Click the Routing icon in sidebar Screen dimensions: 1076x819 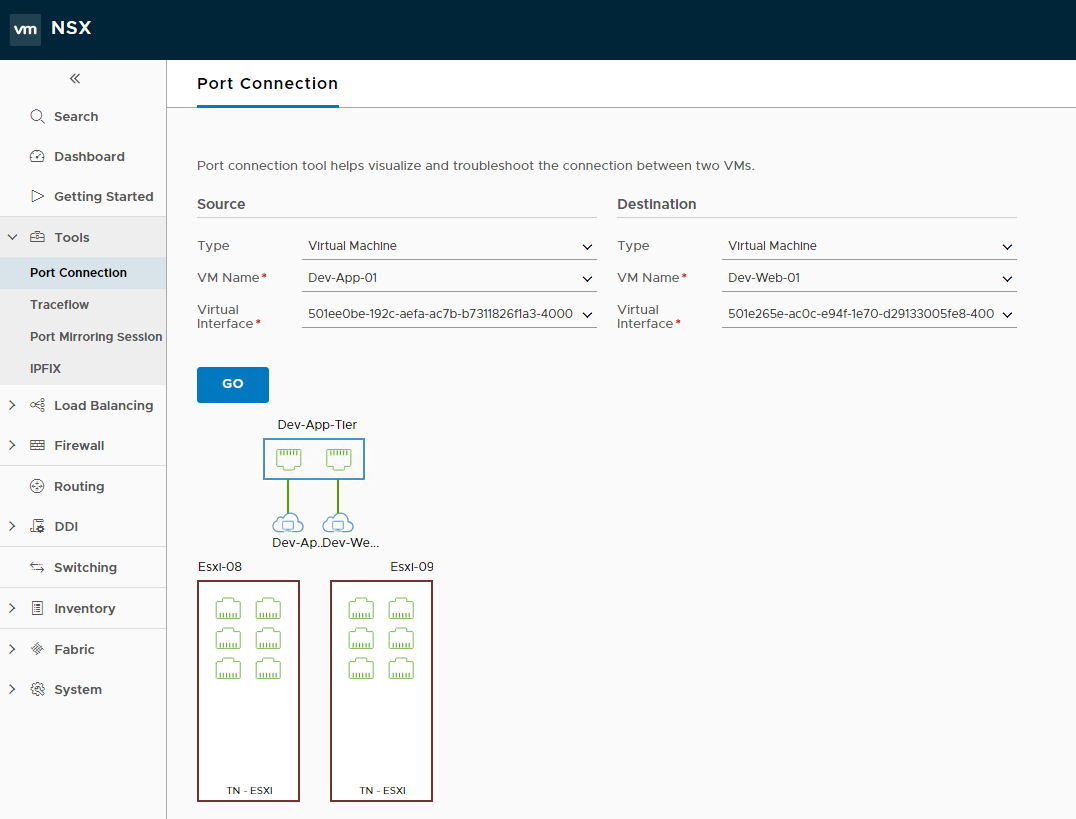click(38, 487)
